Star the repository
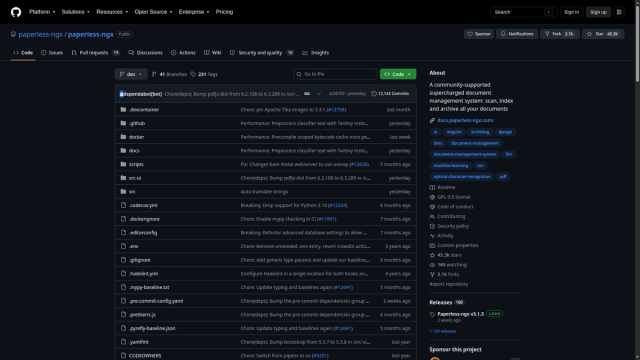Screen dimensions: 640x360 click(x=603, y=34)
